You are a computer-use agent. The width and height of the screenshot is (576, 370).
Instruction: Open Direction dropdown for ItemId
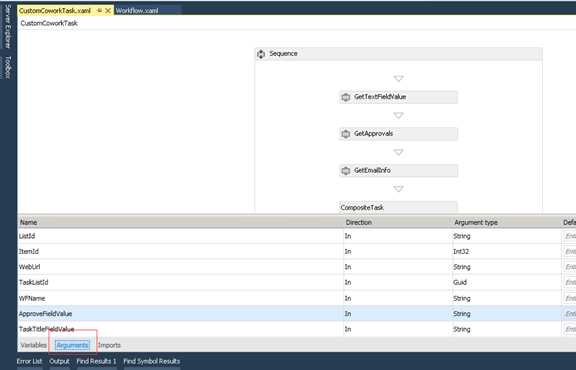tap(397, 251)
